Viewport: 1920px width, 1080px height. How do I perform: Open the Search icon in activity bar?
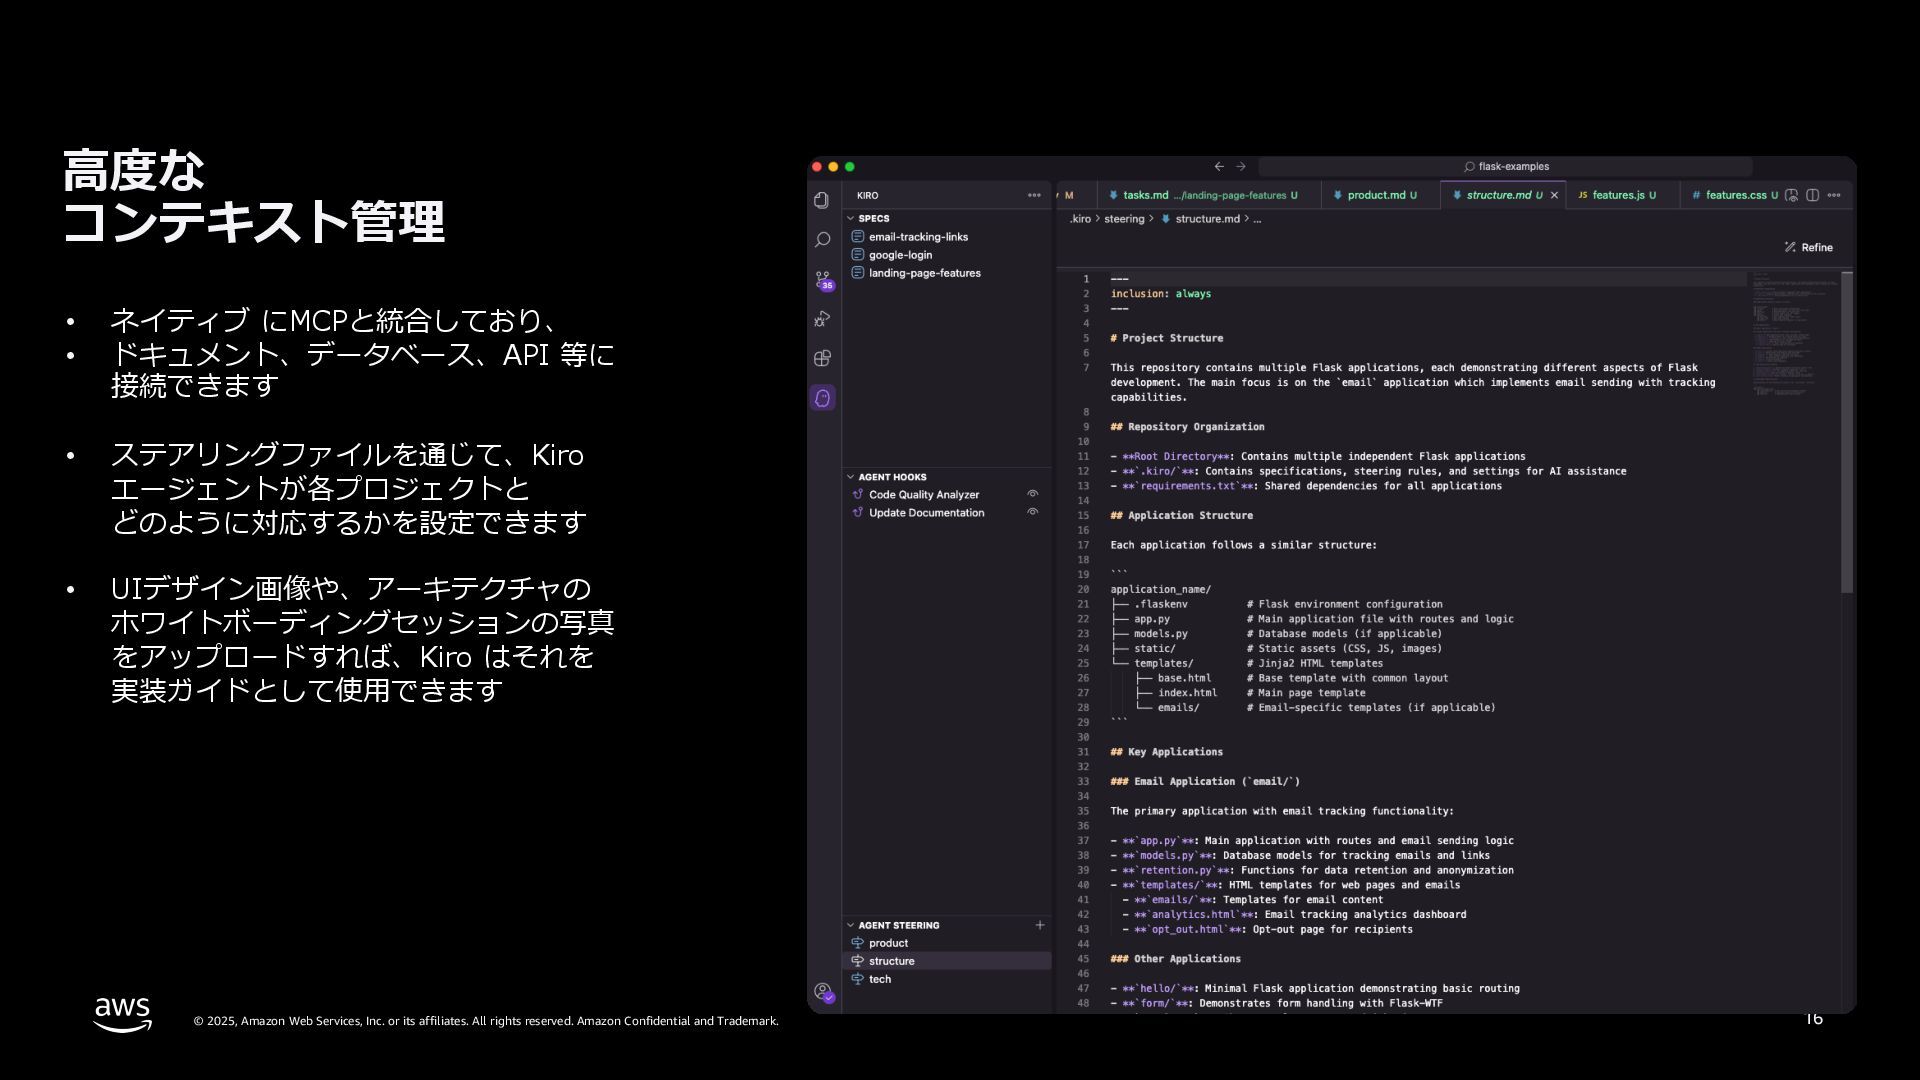(822, 240)
